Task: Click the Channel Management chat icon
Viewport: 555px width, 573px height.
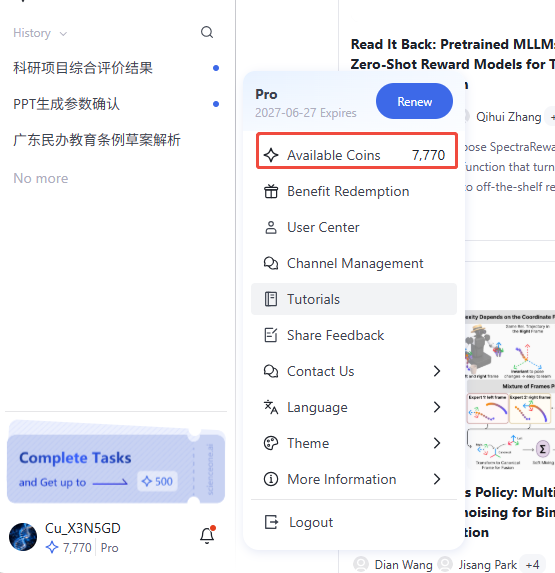Action: [271, 263]
